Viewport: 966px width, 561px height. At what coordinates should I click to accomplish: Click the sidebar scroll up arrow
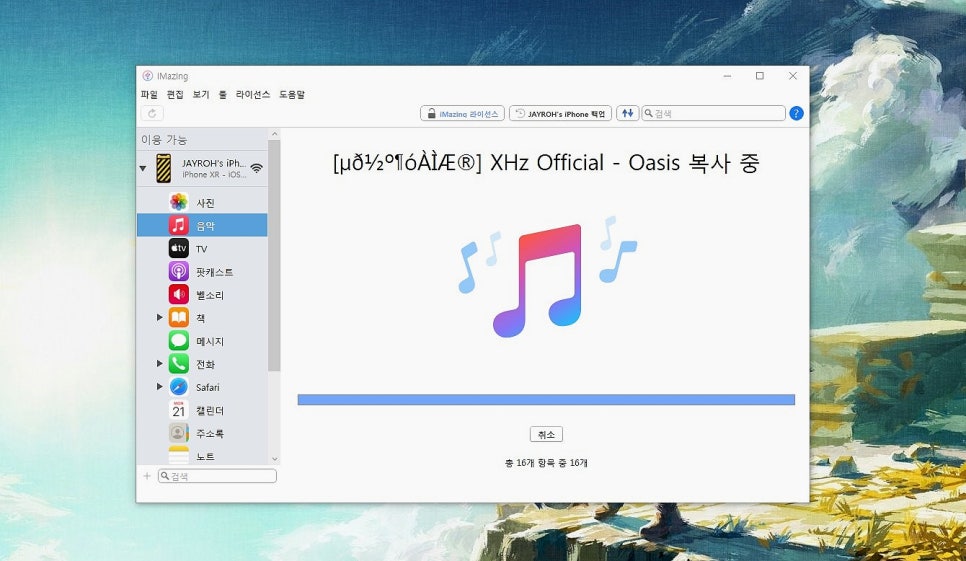coord(275,134)
